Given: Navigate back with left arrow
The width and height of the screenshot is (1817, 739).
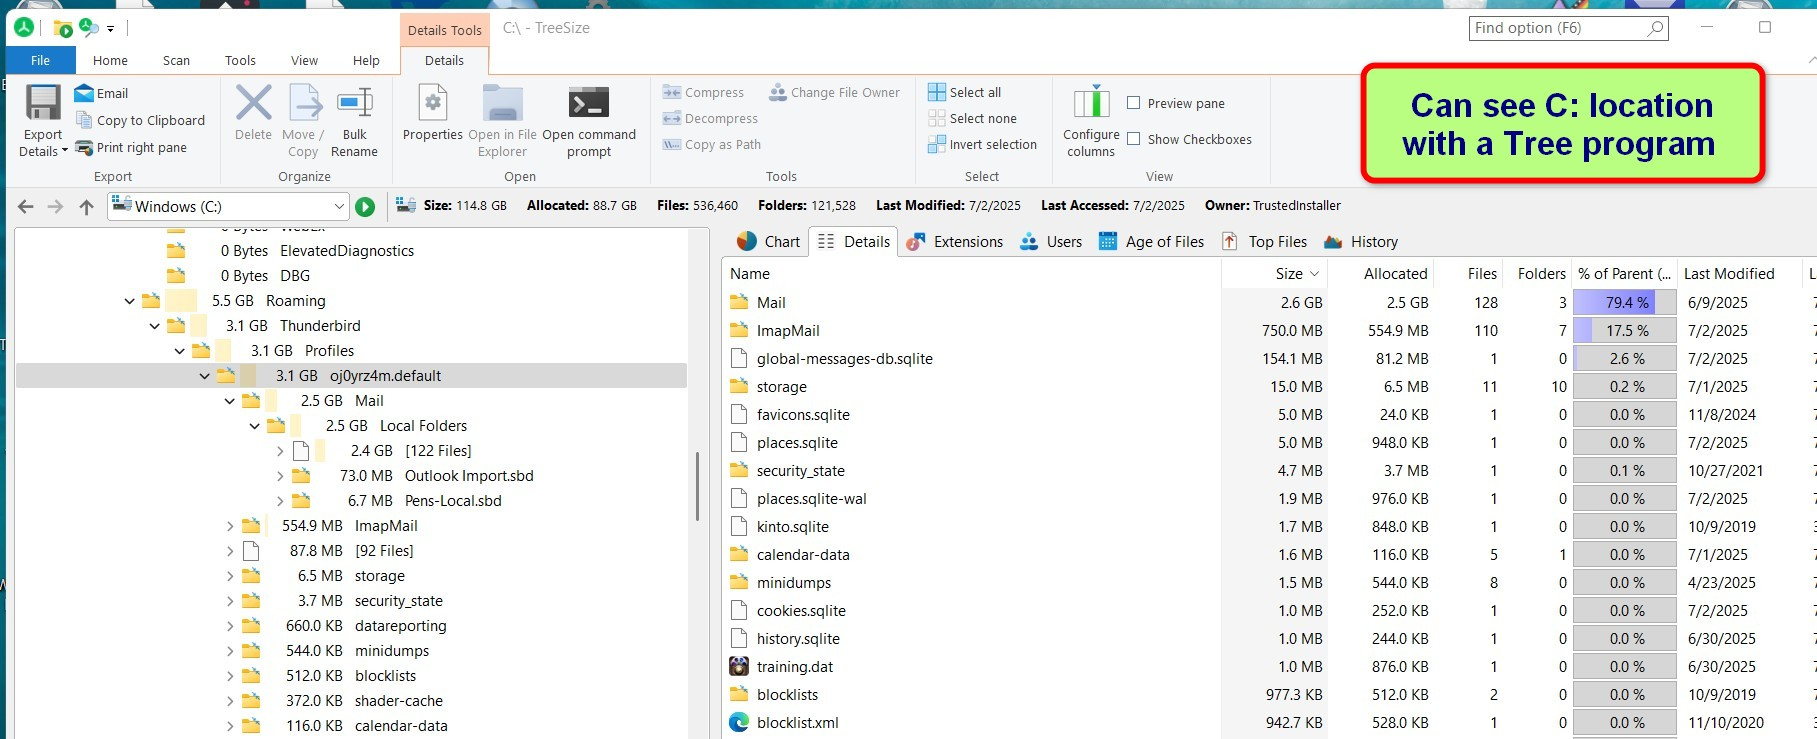Looking at the screenshot, I should click(x=26, y=207).
